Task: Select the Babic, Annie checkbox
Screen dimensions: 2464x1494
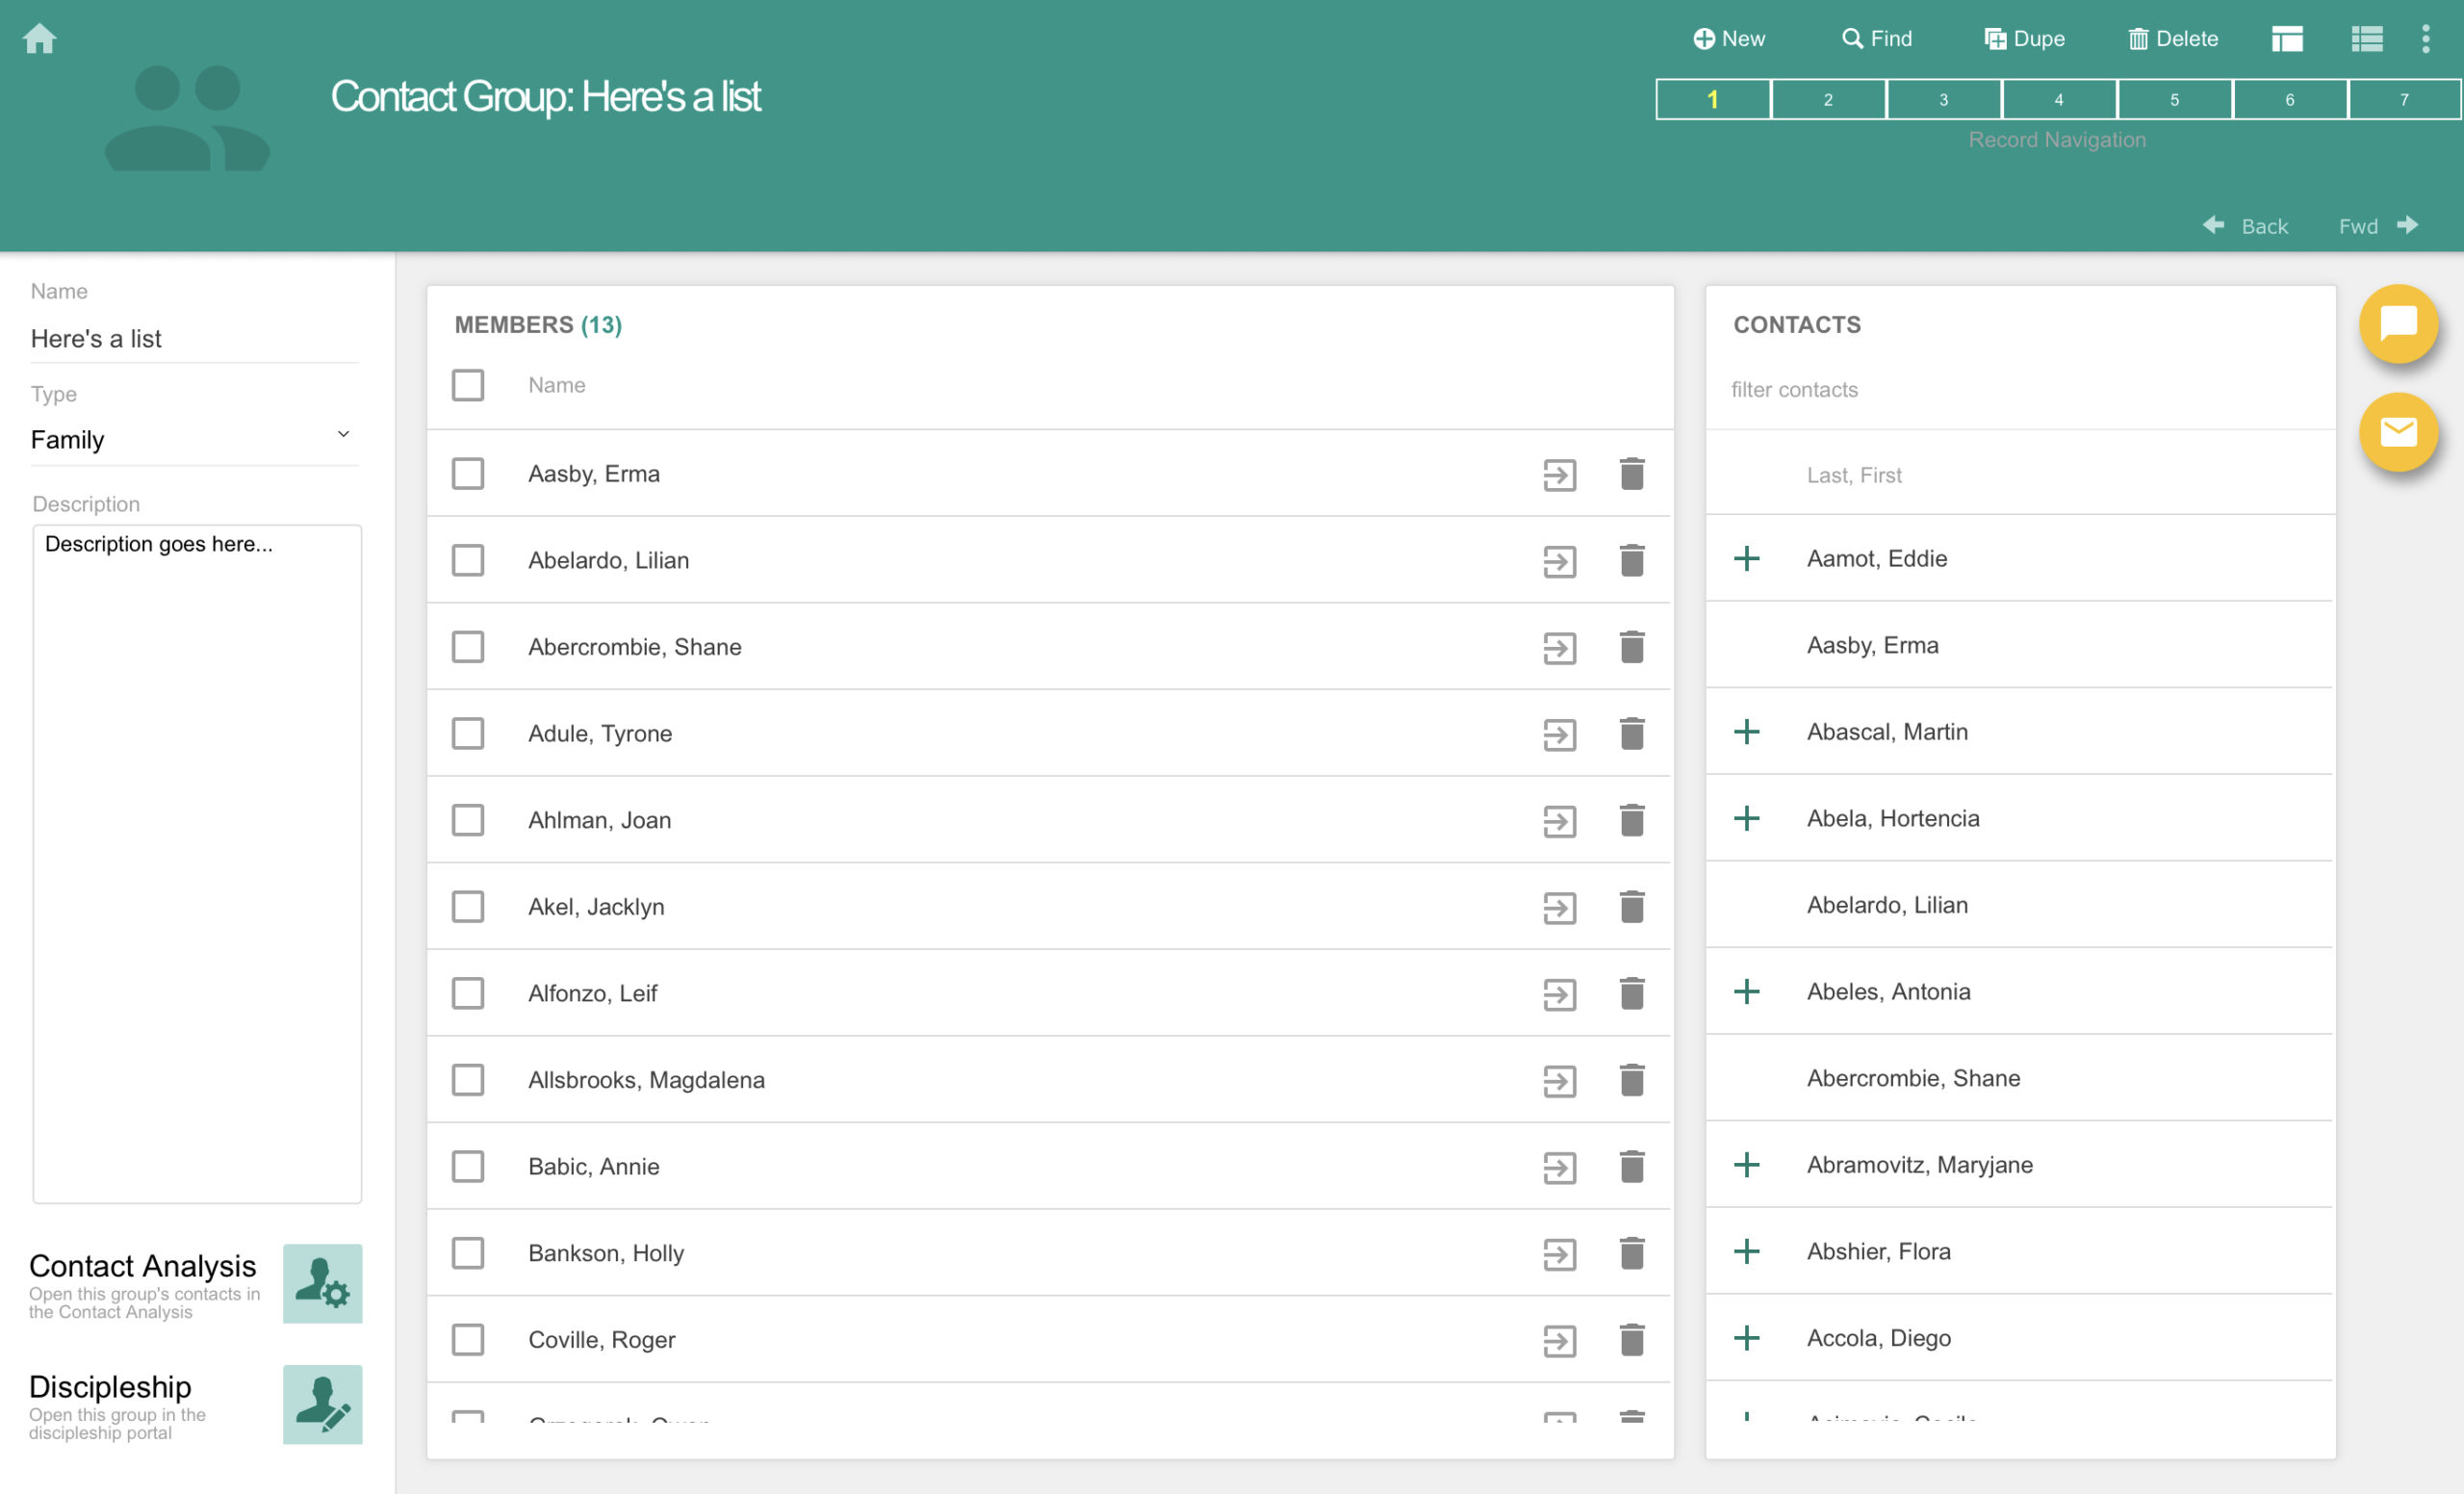Action: click(x=468, y=1167)
